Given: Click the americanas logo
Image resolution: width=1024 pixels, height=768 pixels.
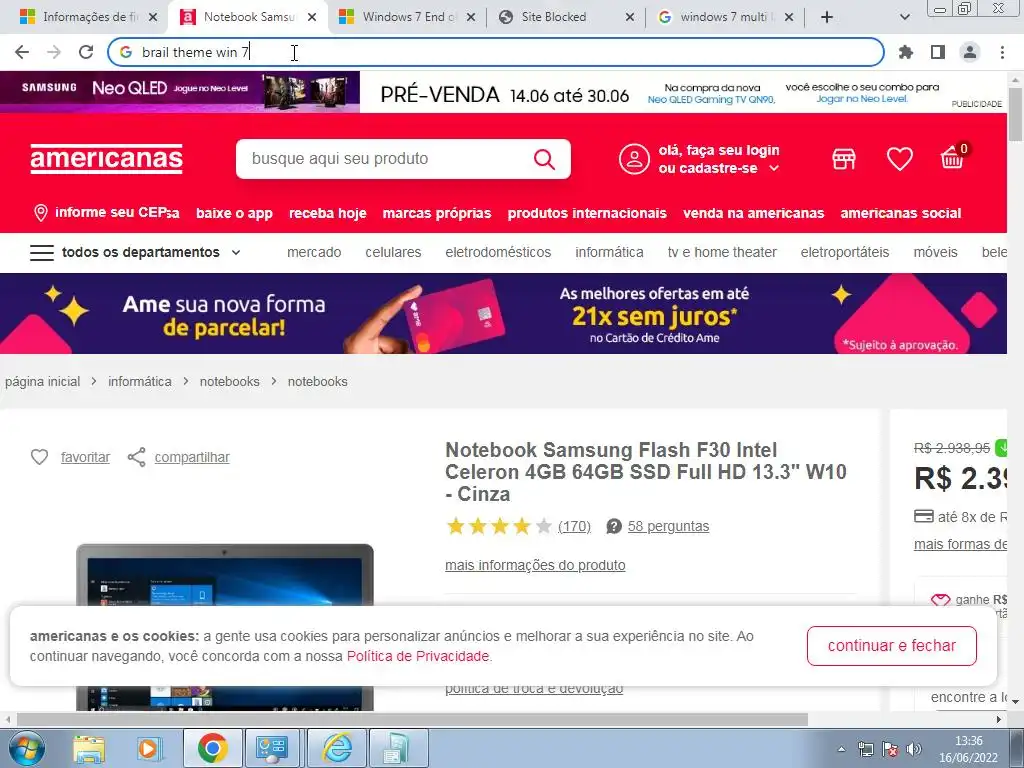Looking at the screenshot, I should pos(106,159).
